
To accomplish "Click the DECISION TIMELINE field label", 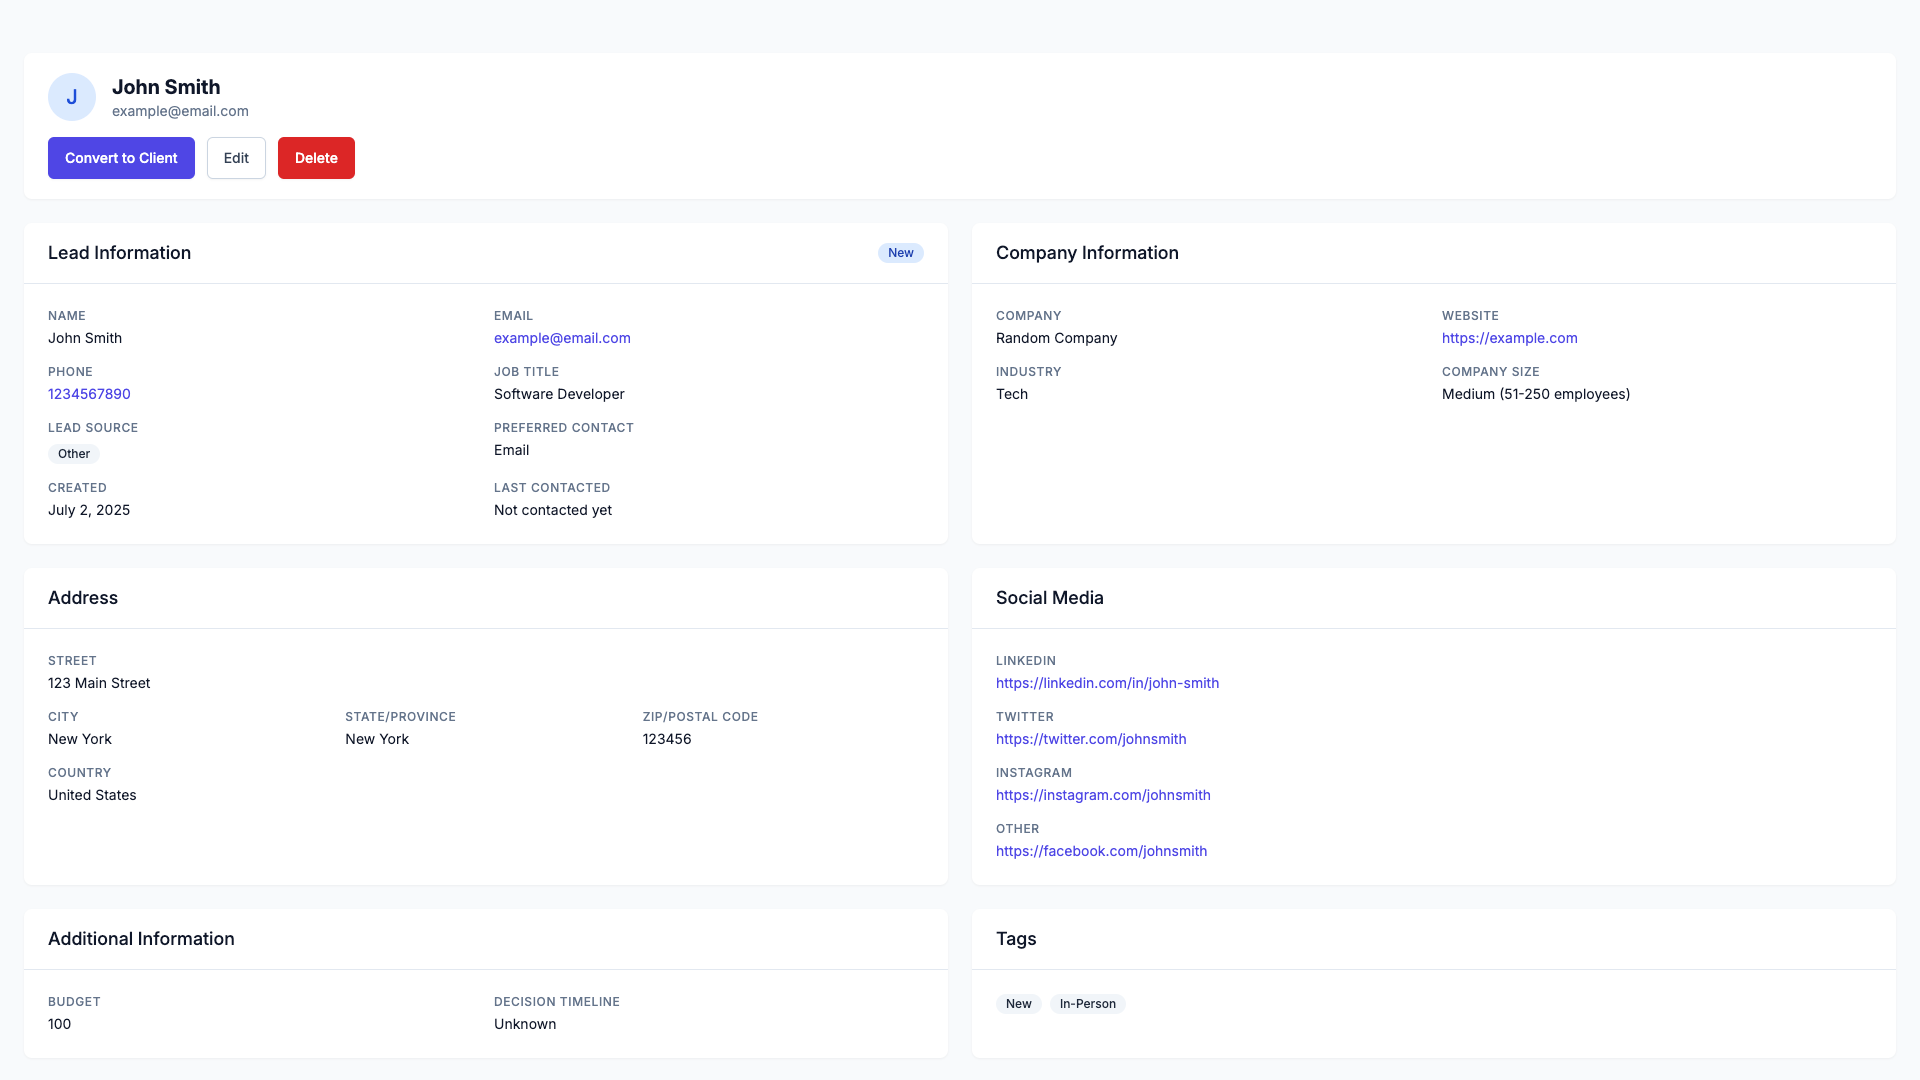I will [557, 1002].
